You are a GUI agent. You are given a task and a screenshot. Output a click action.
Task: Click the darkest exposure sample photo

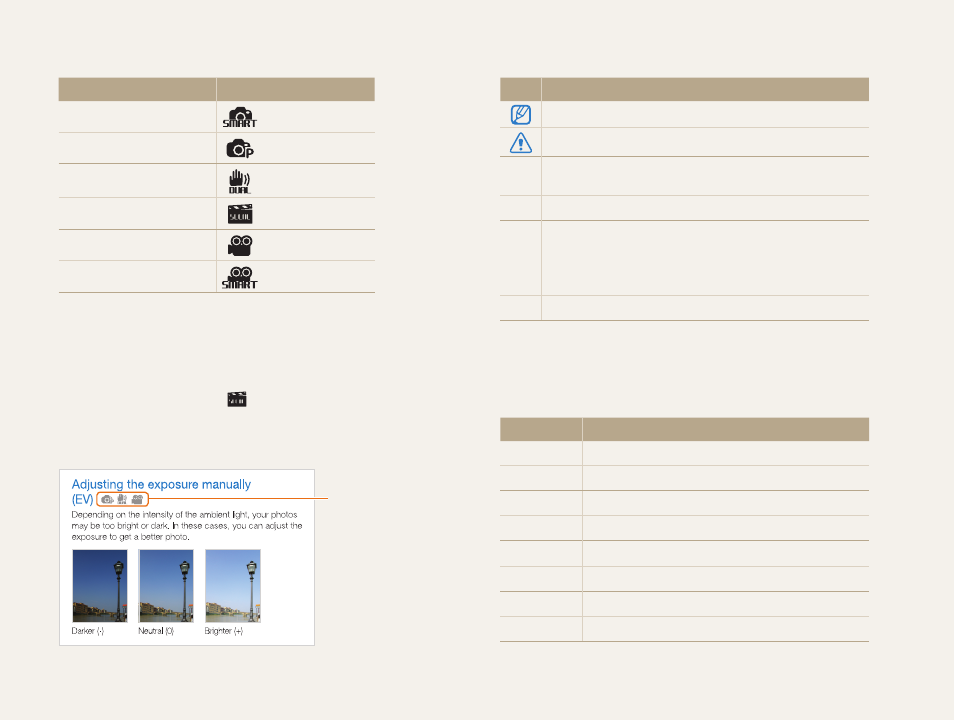100,585
